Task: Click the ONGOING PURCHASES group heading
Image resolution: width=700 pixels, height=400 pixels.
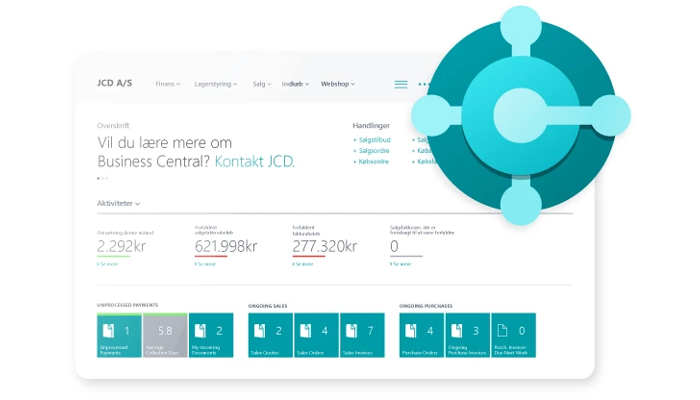Action: [x=426, y=306]
